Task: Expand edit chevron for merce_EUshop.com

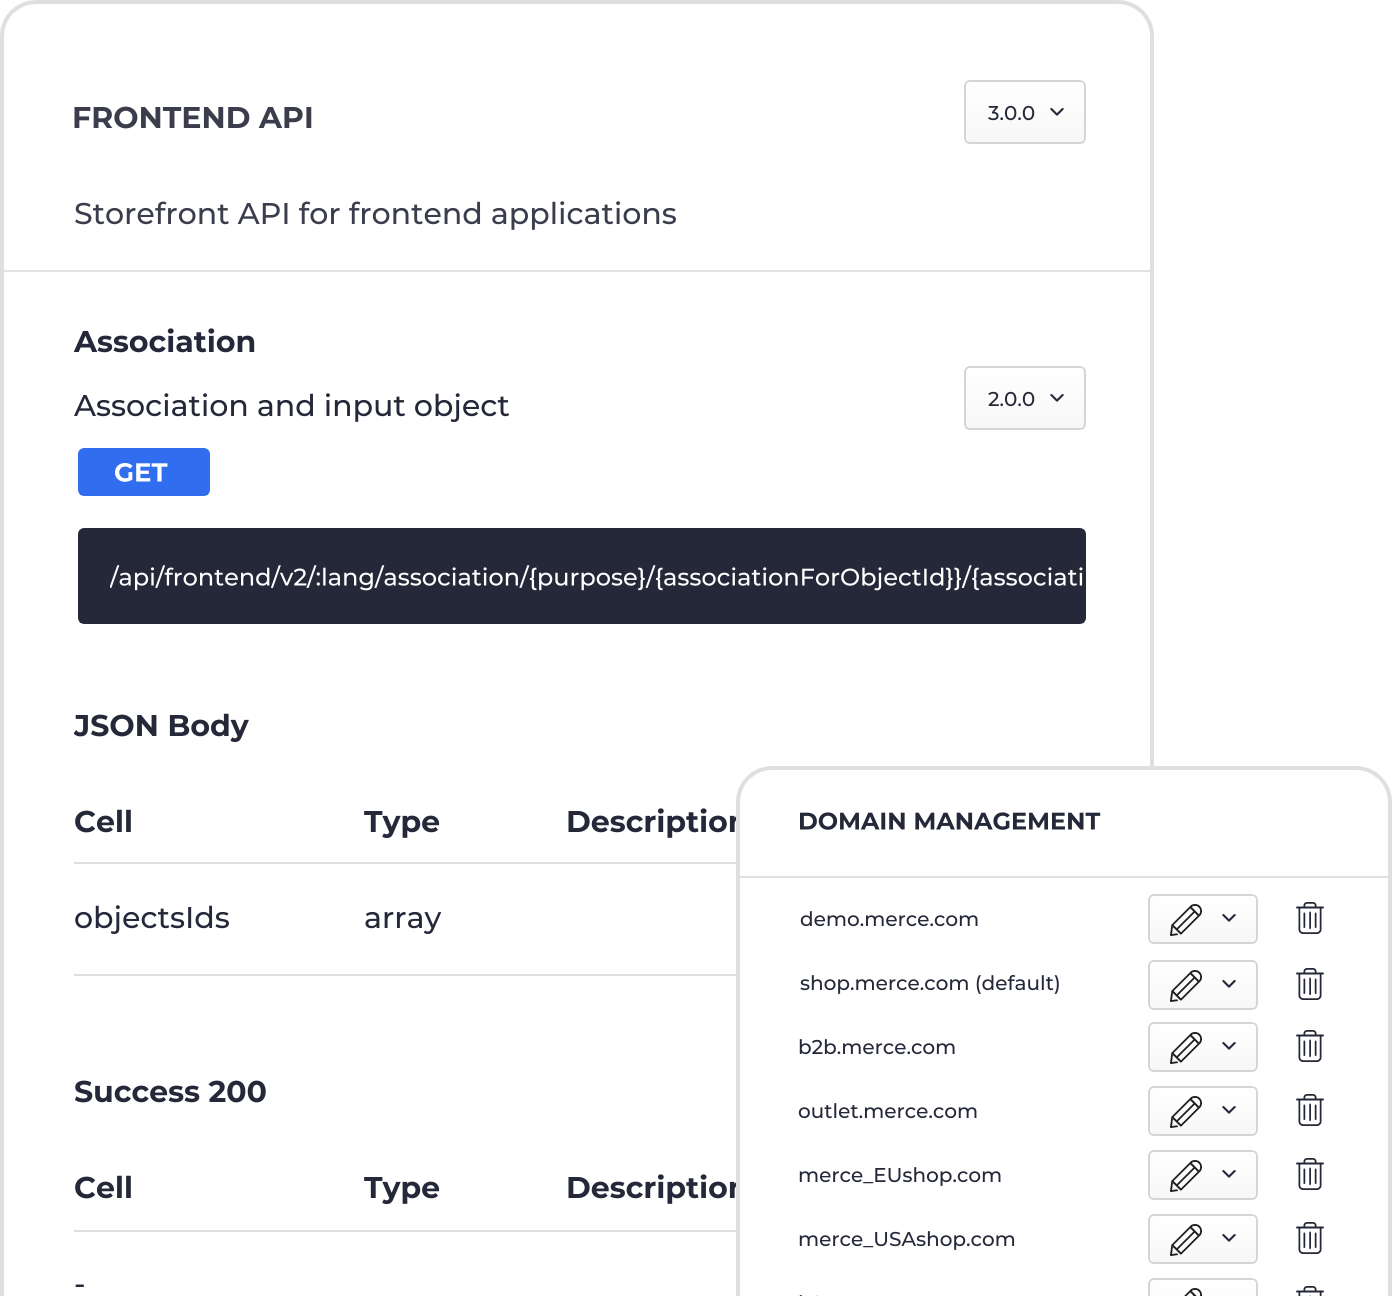Action: coord(1229,1174)
